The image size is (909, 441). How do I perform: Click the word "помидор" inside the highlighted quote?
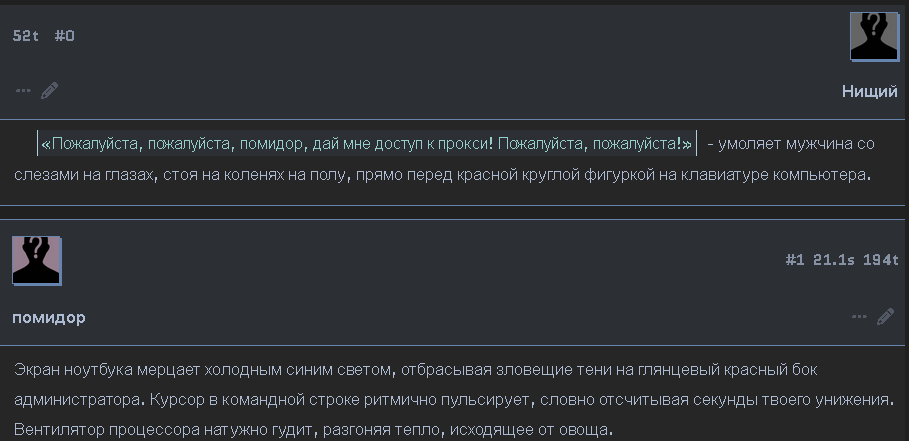pos(272,144)
